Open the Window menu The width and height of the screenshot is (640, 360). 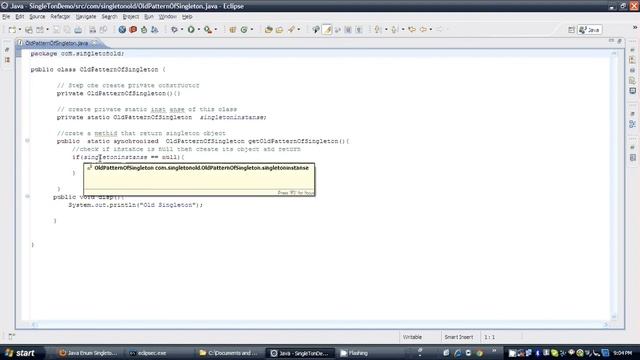pos(167,17)
